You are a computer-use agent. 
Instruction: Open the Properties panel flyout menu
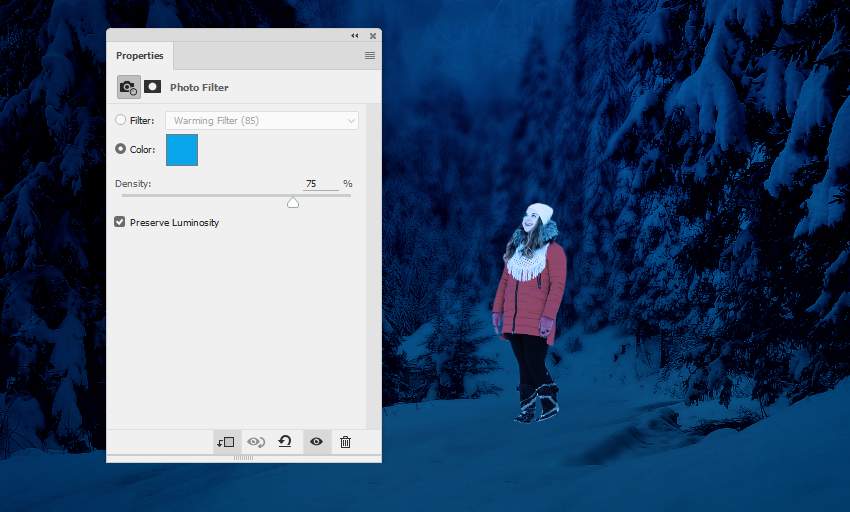(370, 55)
